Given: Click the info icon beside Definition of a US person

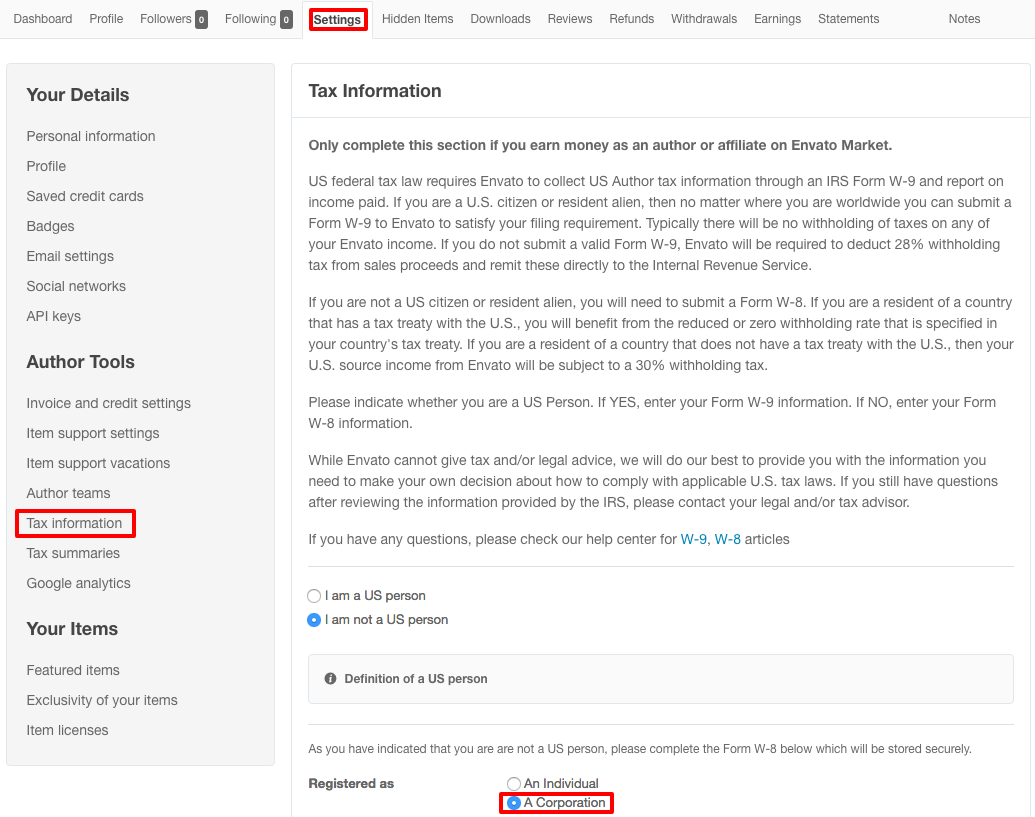Looking at the screenshot, I should [331, 679].
